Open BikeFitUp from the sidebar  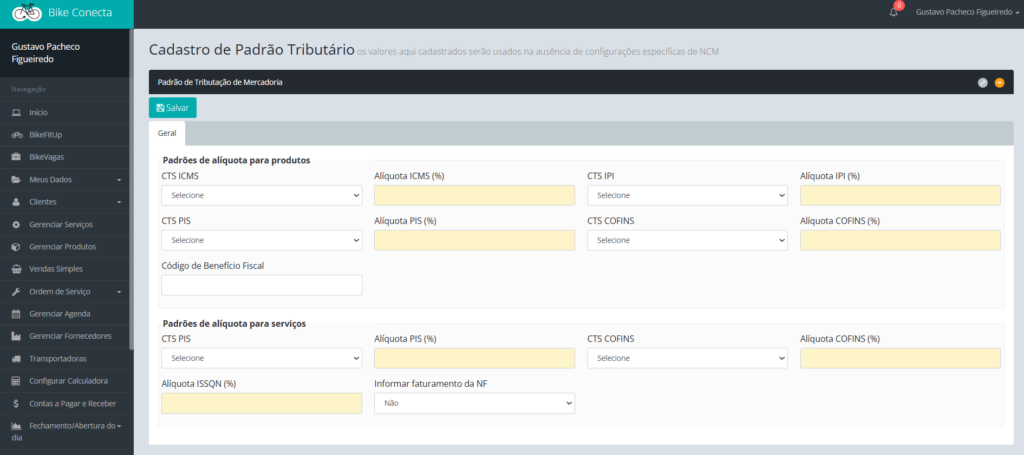pos(52,135)
